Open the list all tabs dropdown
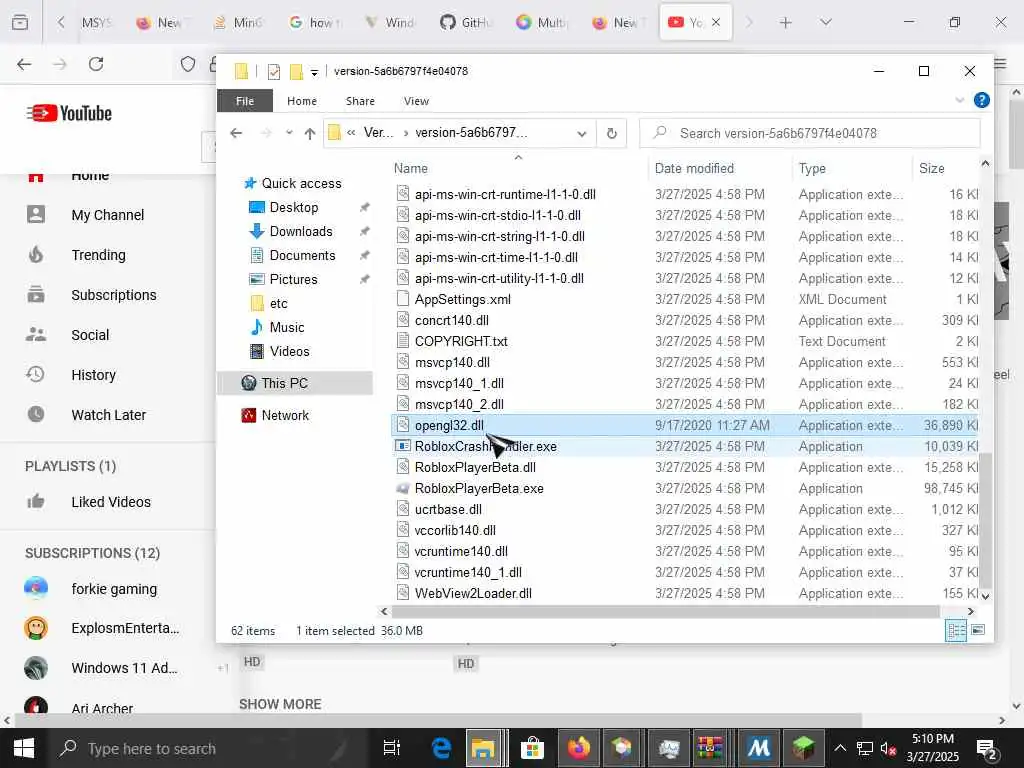 826,22
